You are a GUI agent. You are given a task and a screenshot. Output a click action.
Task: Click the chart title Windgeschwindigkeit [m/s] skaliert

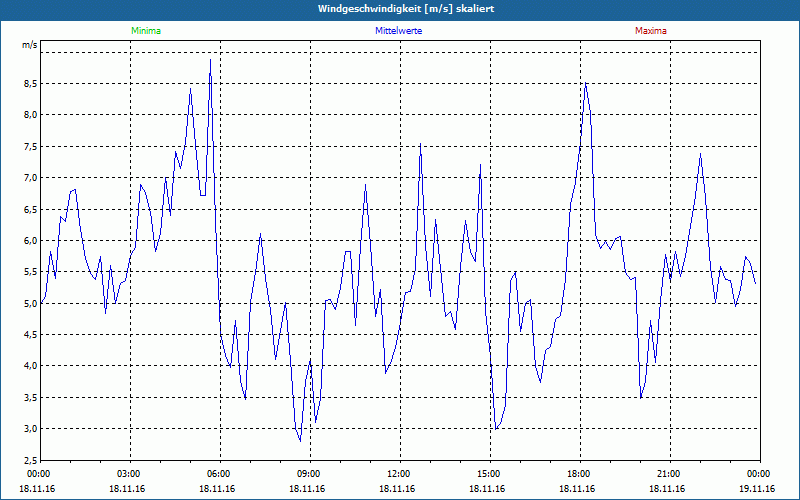click(406, 9)
